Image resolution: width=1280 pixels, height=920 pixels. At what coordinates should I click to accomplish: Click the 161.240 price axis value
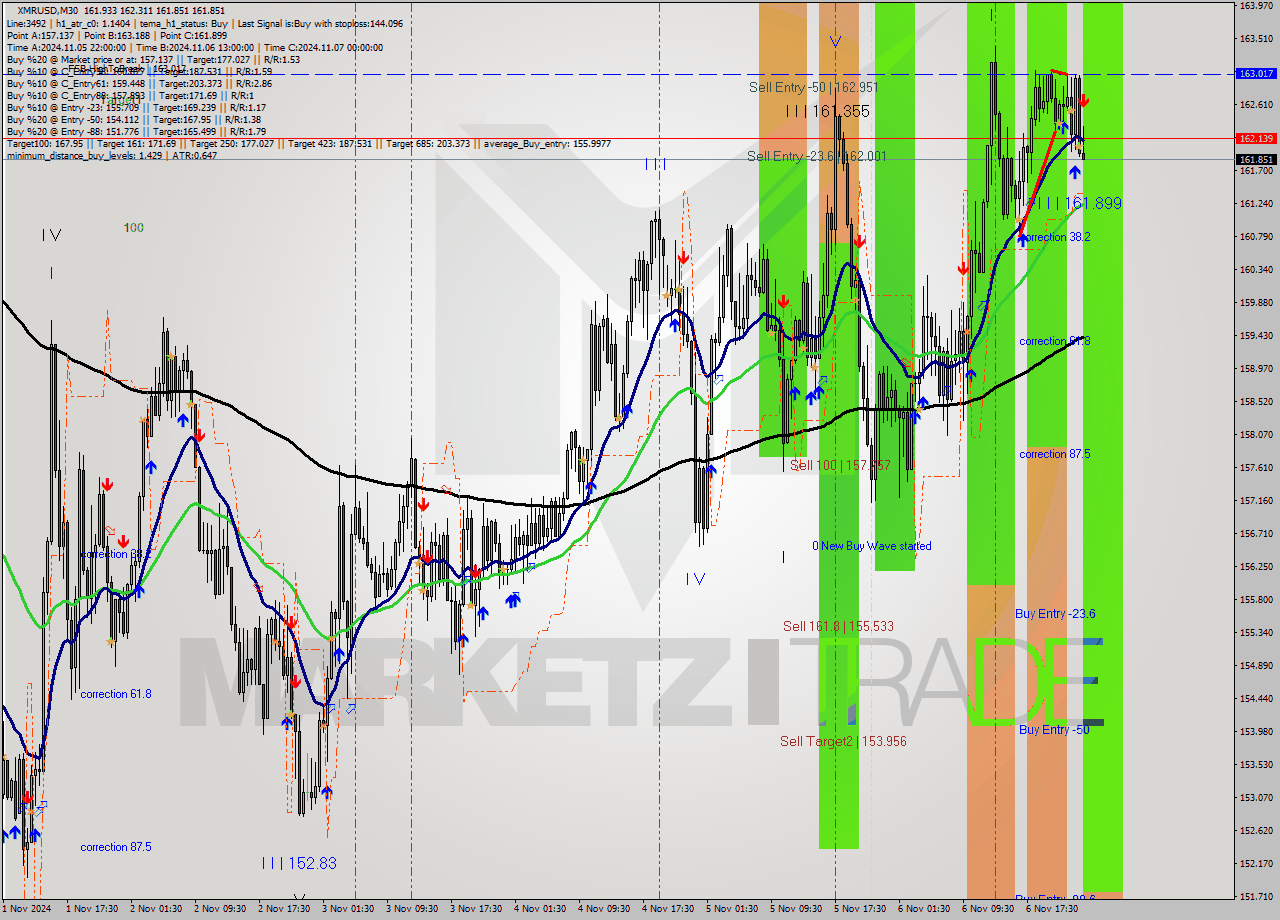[x=1256, y=203]
